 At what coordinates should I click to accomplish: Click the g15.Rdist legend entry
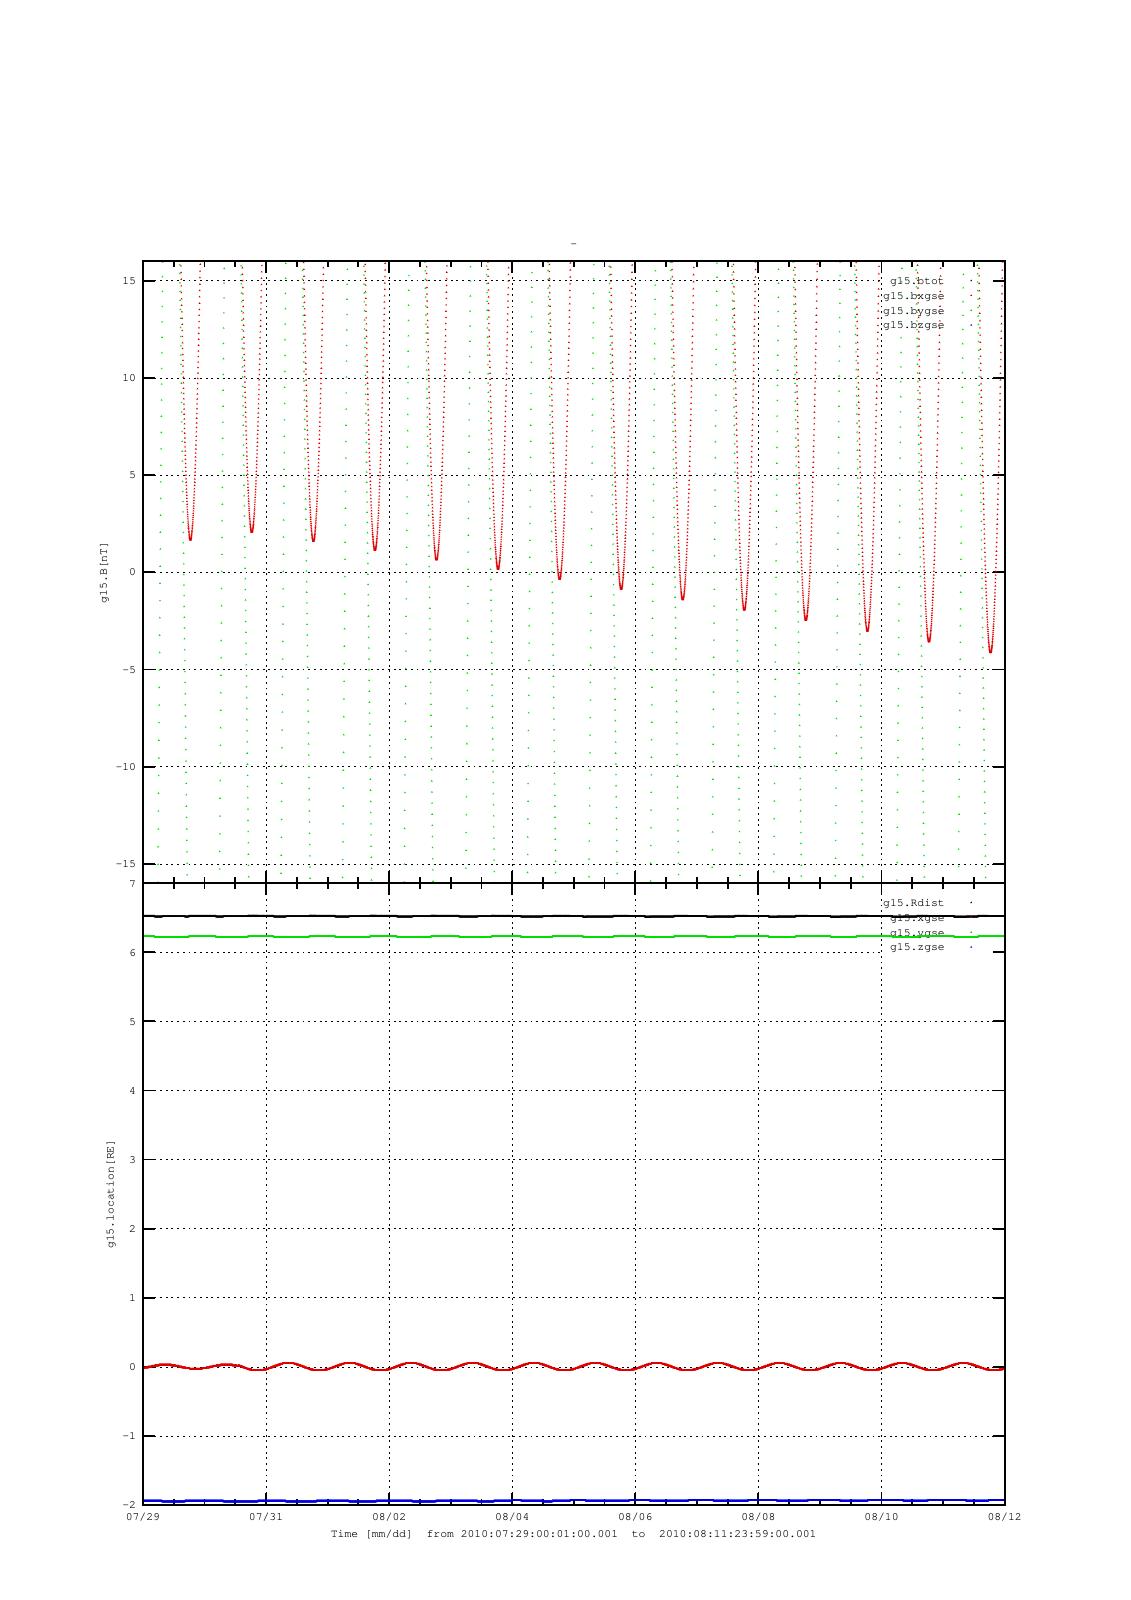[913, 903]
